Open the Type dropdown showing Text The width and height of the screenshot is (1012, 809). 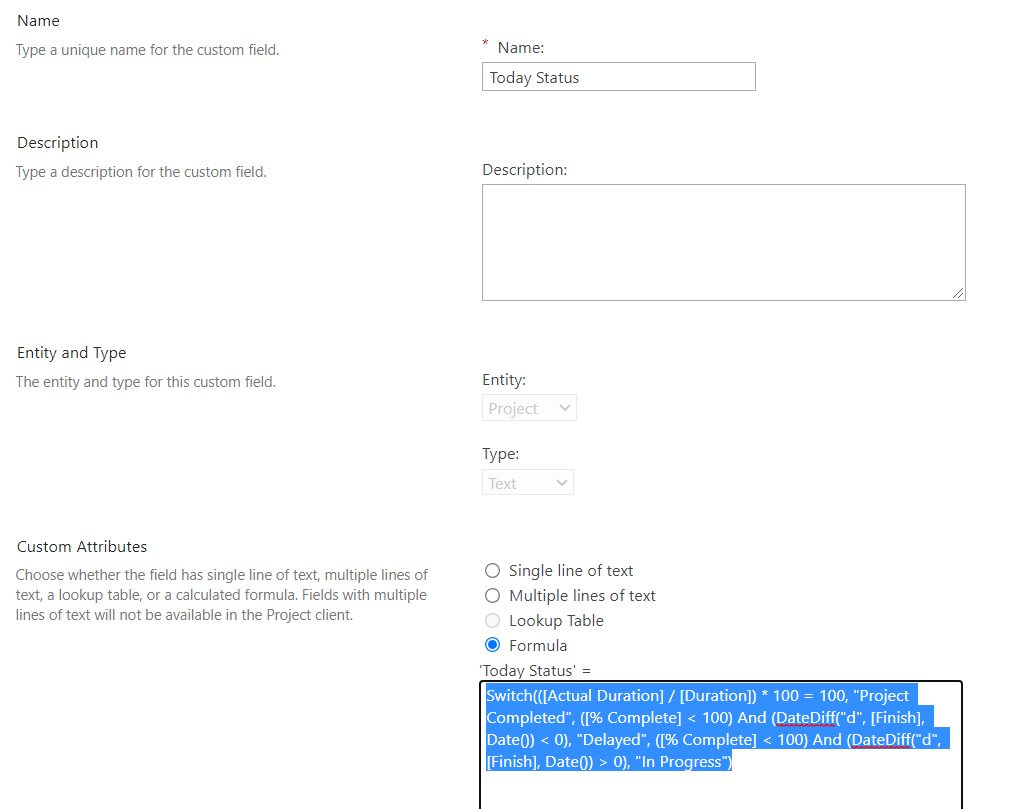click(528, 483)
